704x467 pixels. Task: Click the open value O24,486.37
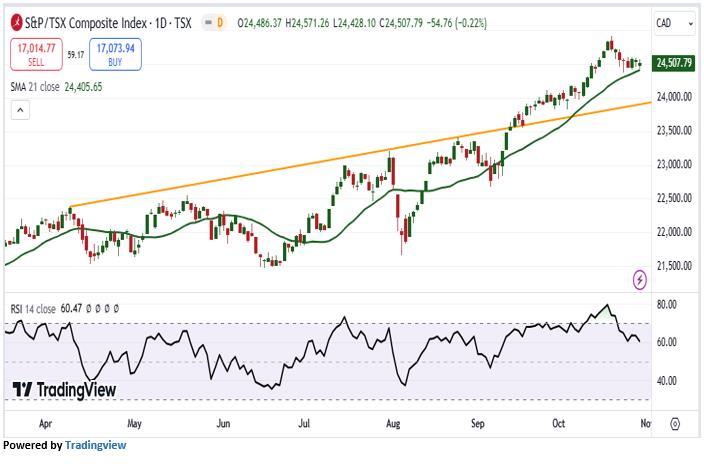tap(260, 22)
